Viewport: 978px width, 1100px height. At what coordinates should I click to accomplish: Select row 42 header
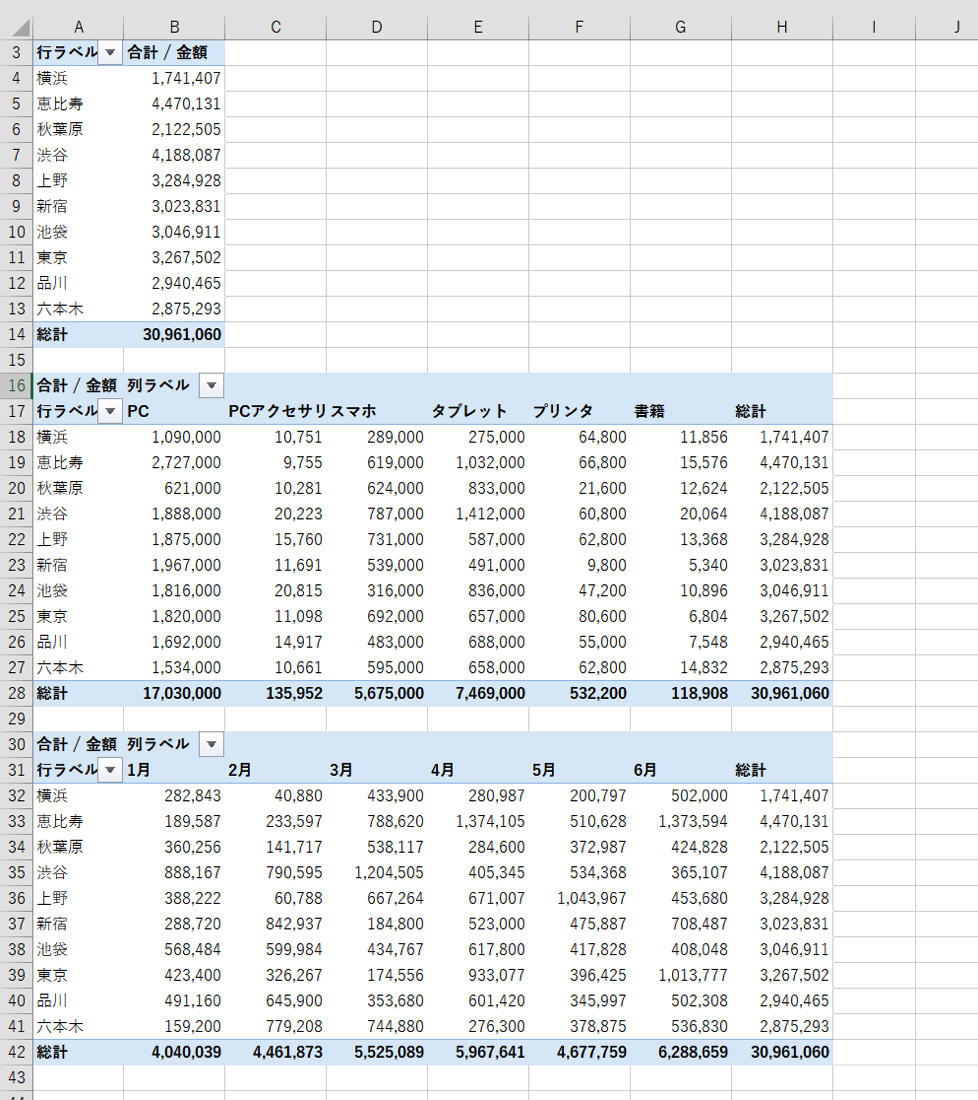coord(16,1052)
